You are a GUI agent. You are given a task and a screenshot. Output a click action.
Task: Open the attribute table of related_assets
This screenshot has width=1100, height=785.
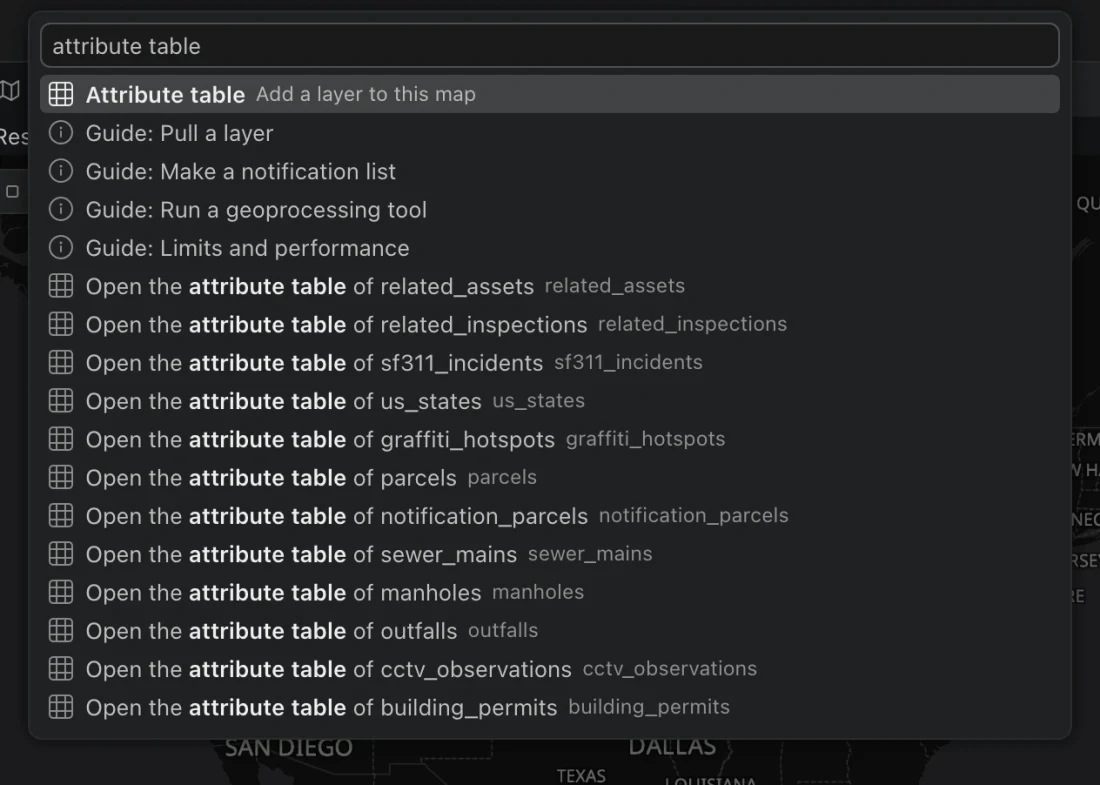[x=549, y=286]
